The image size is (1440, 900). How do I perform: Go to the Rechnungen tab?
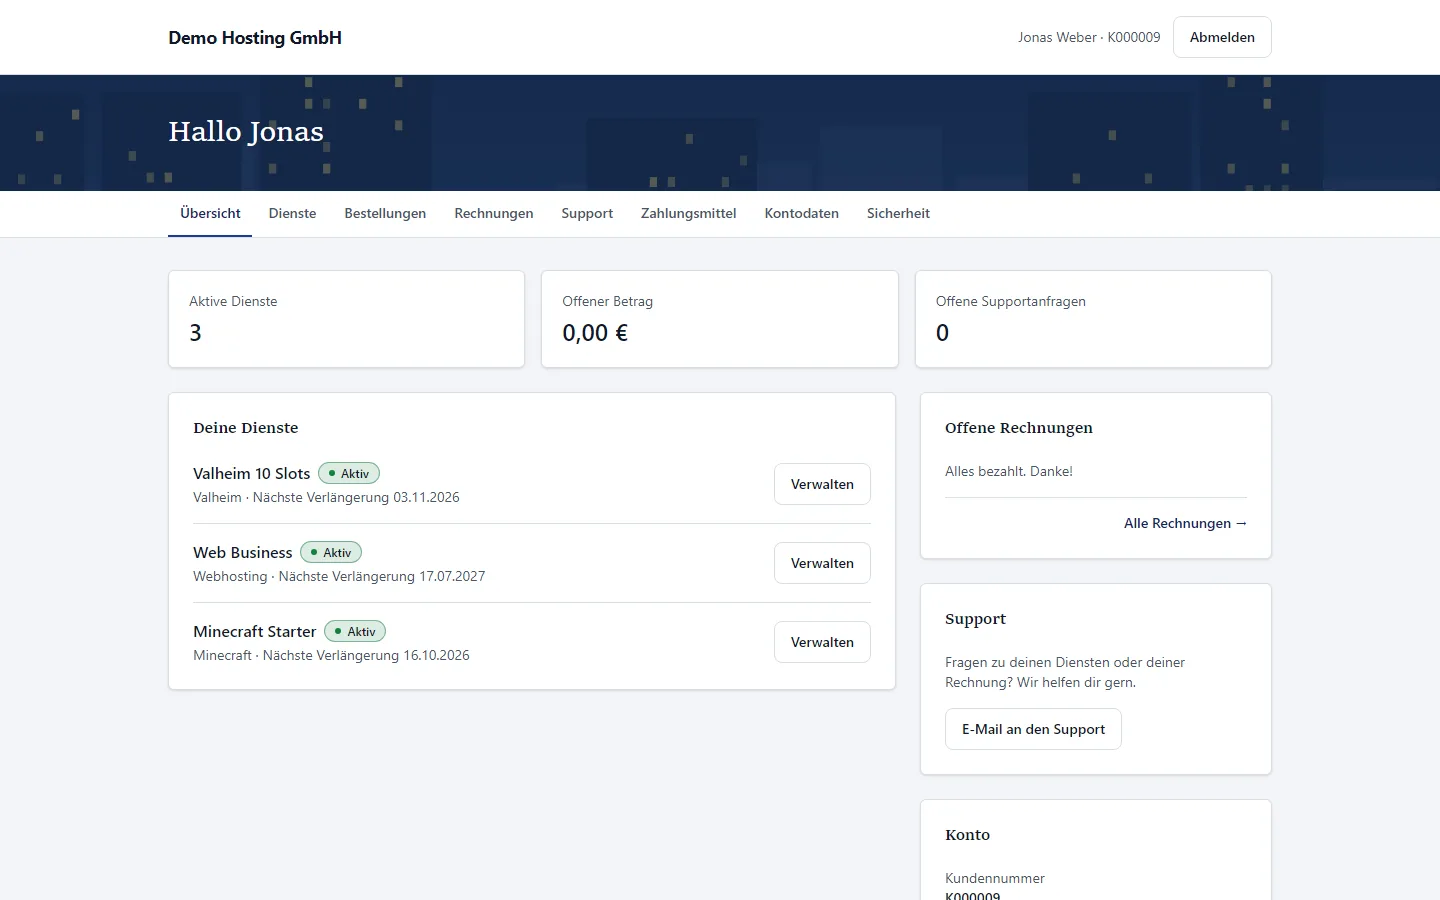click(x=494, y=213)
